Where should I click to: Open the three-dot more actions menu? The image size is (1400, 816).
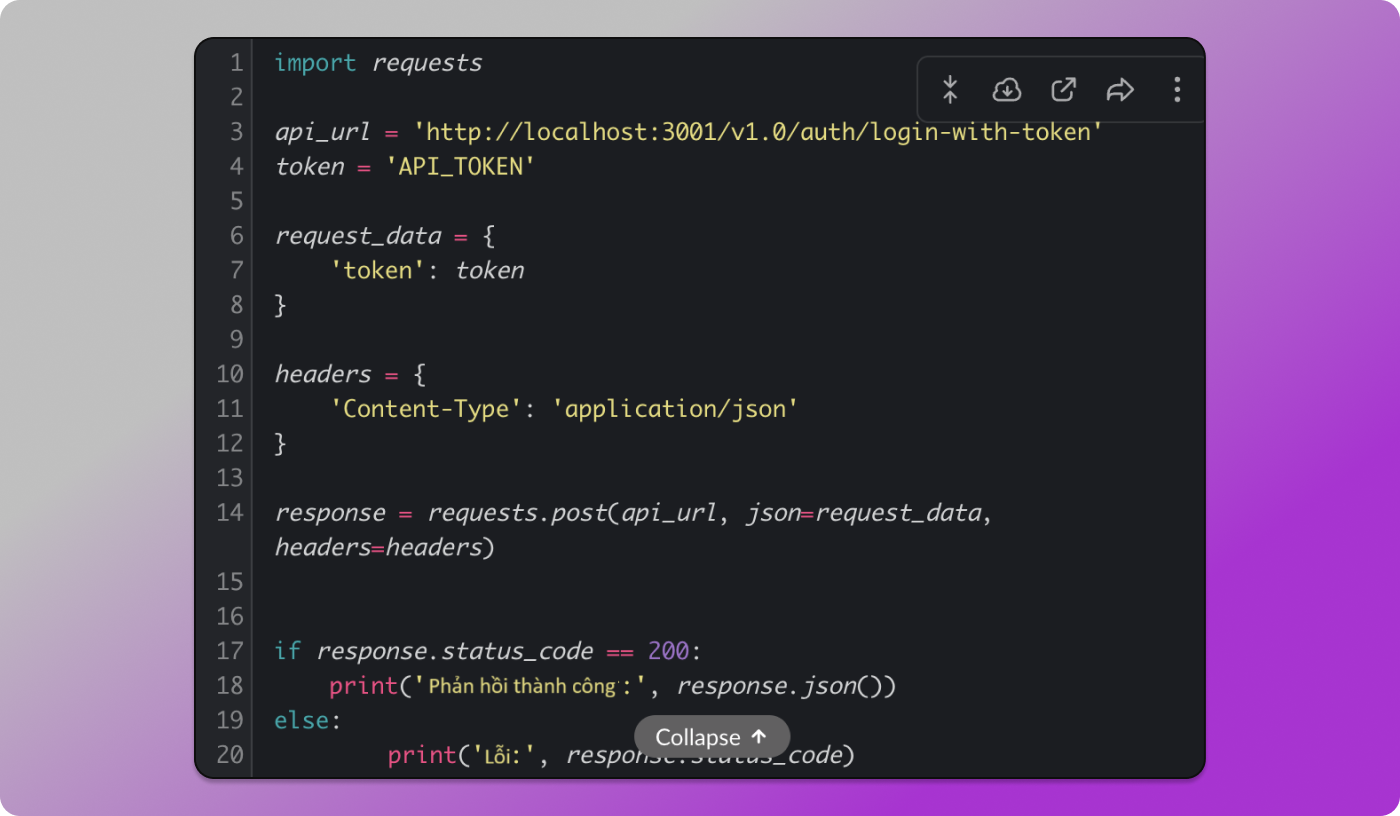1177,90
